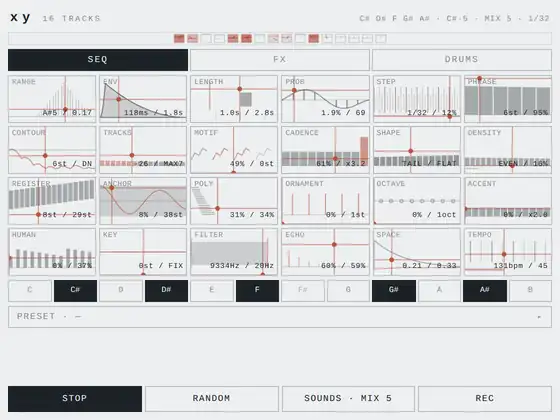
Task: Start recording with the REC button
Action: 485,399
